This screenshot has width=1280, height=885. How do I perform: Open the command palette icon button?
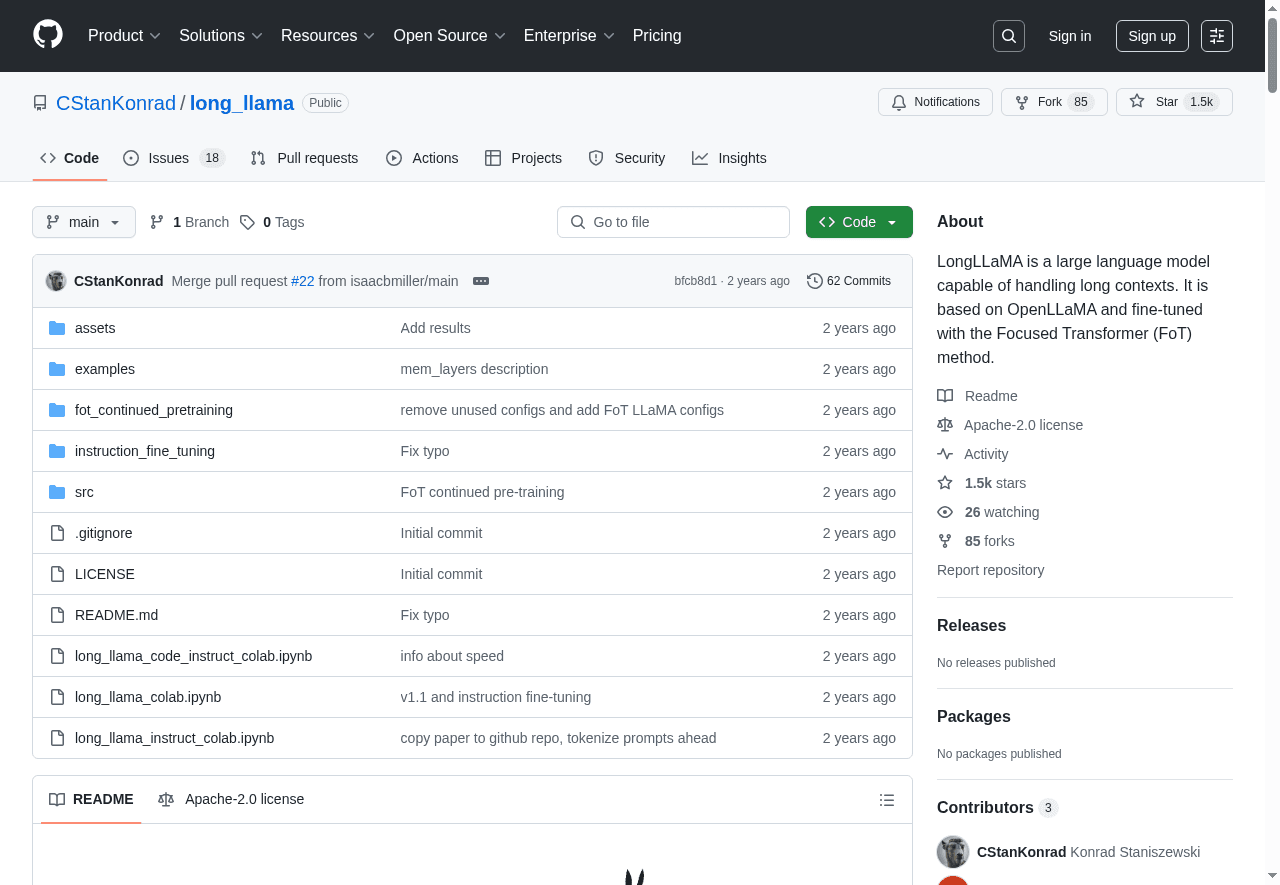click(1217, 36)
